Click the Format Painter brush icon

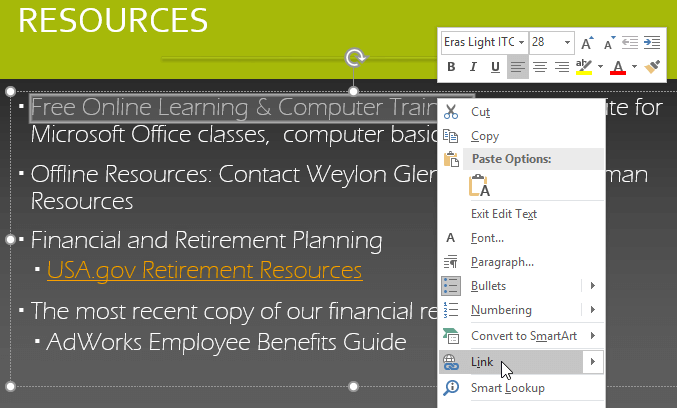[x=652, y=67]
